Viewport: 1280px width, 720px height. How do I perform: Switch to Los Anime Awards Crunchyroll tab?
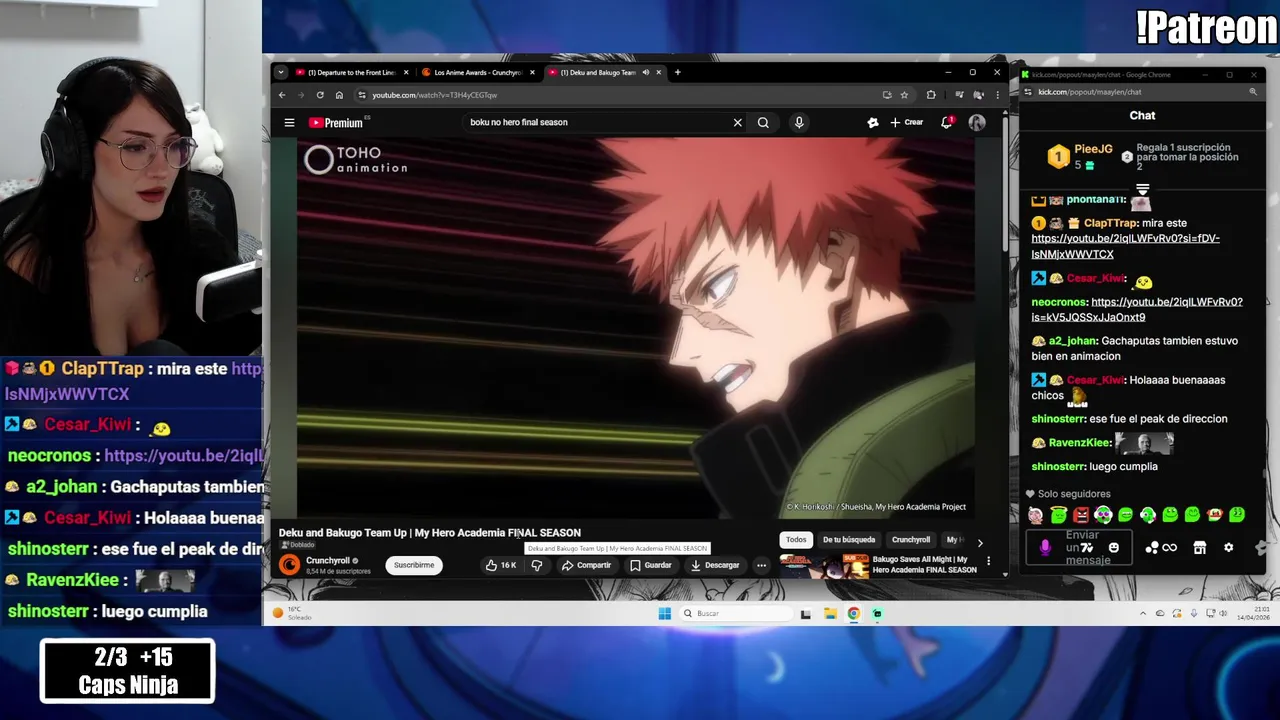tap(478, 72)
